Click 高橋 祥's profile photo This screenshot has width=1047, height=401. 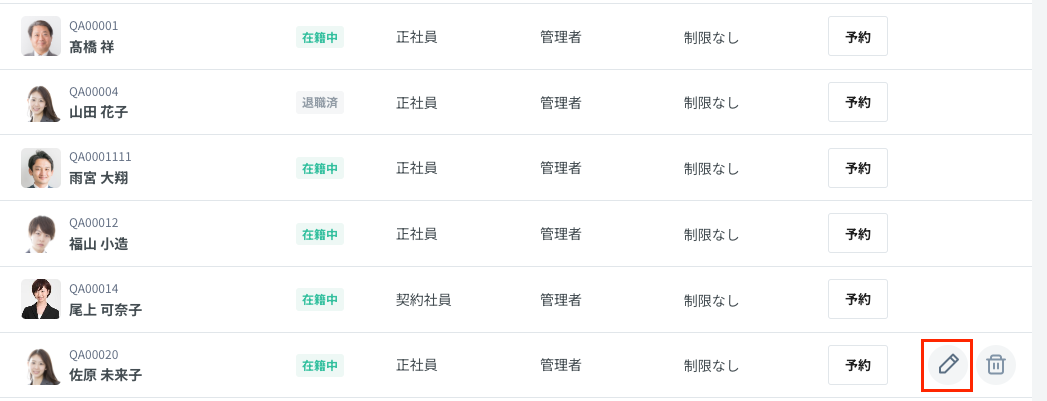[41, 37]
